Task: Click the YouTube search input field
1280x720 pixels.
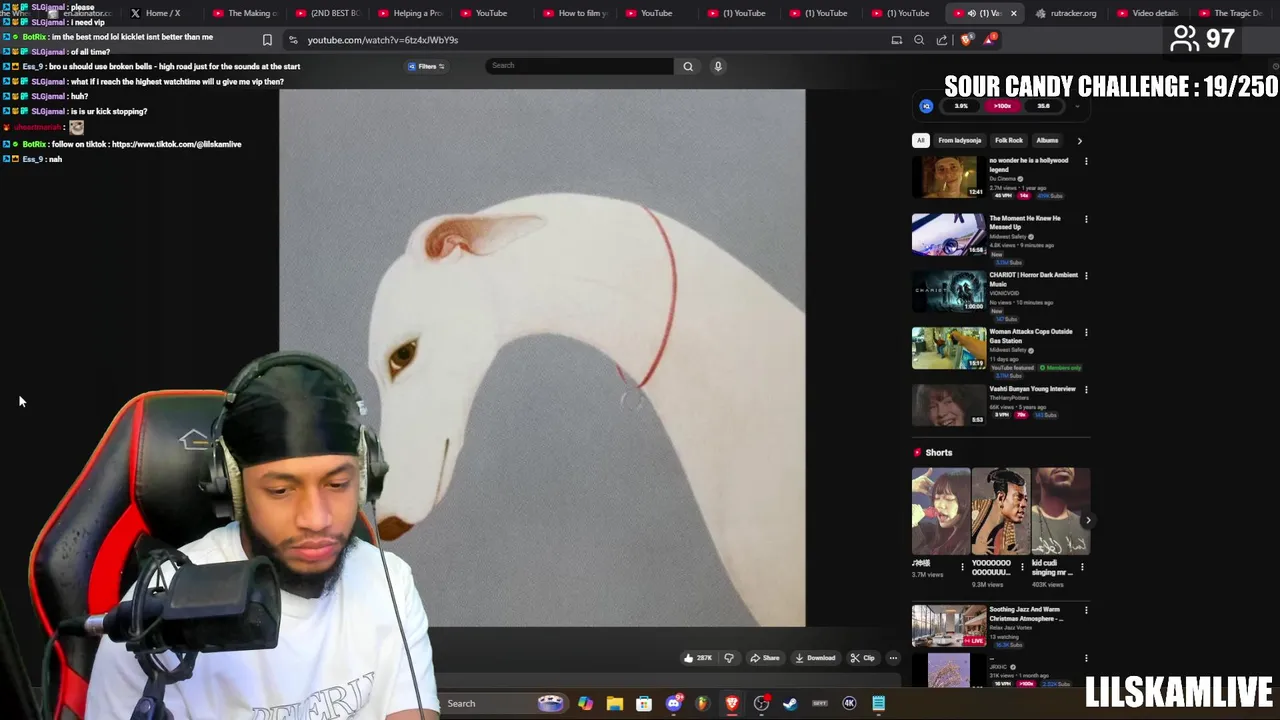Action: (x=580, y=66)
